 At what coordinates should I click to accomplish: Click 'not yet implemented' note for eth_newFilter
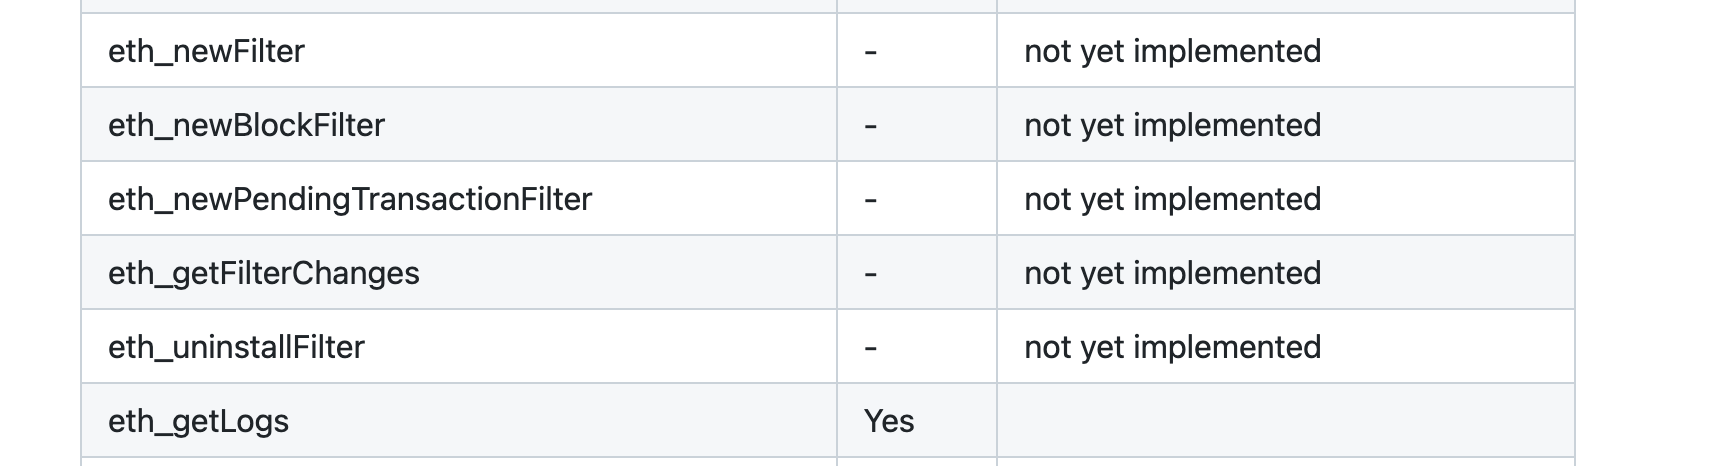[1172, 51]
